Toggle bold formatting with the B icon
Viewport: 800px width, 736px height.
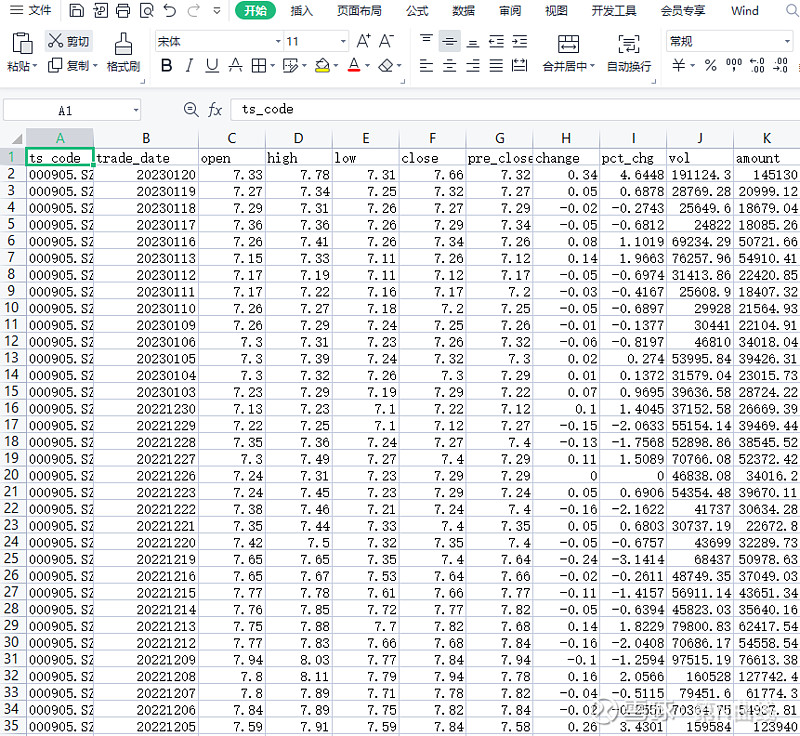167,64
